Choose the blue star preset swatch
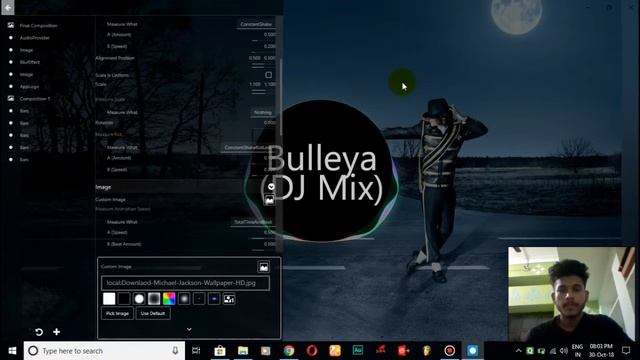The width and height of the screenshot is (640, 360). (x=214, y=299)
